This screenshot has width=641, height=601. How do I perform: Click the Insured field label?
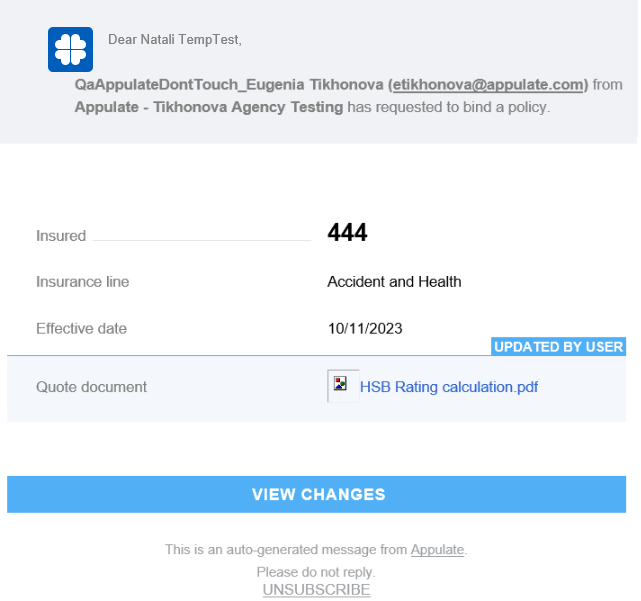[61, 236]
